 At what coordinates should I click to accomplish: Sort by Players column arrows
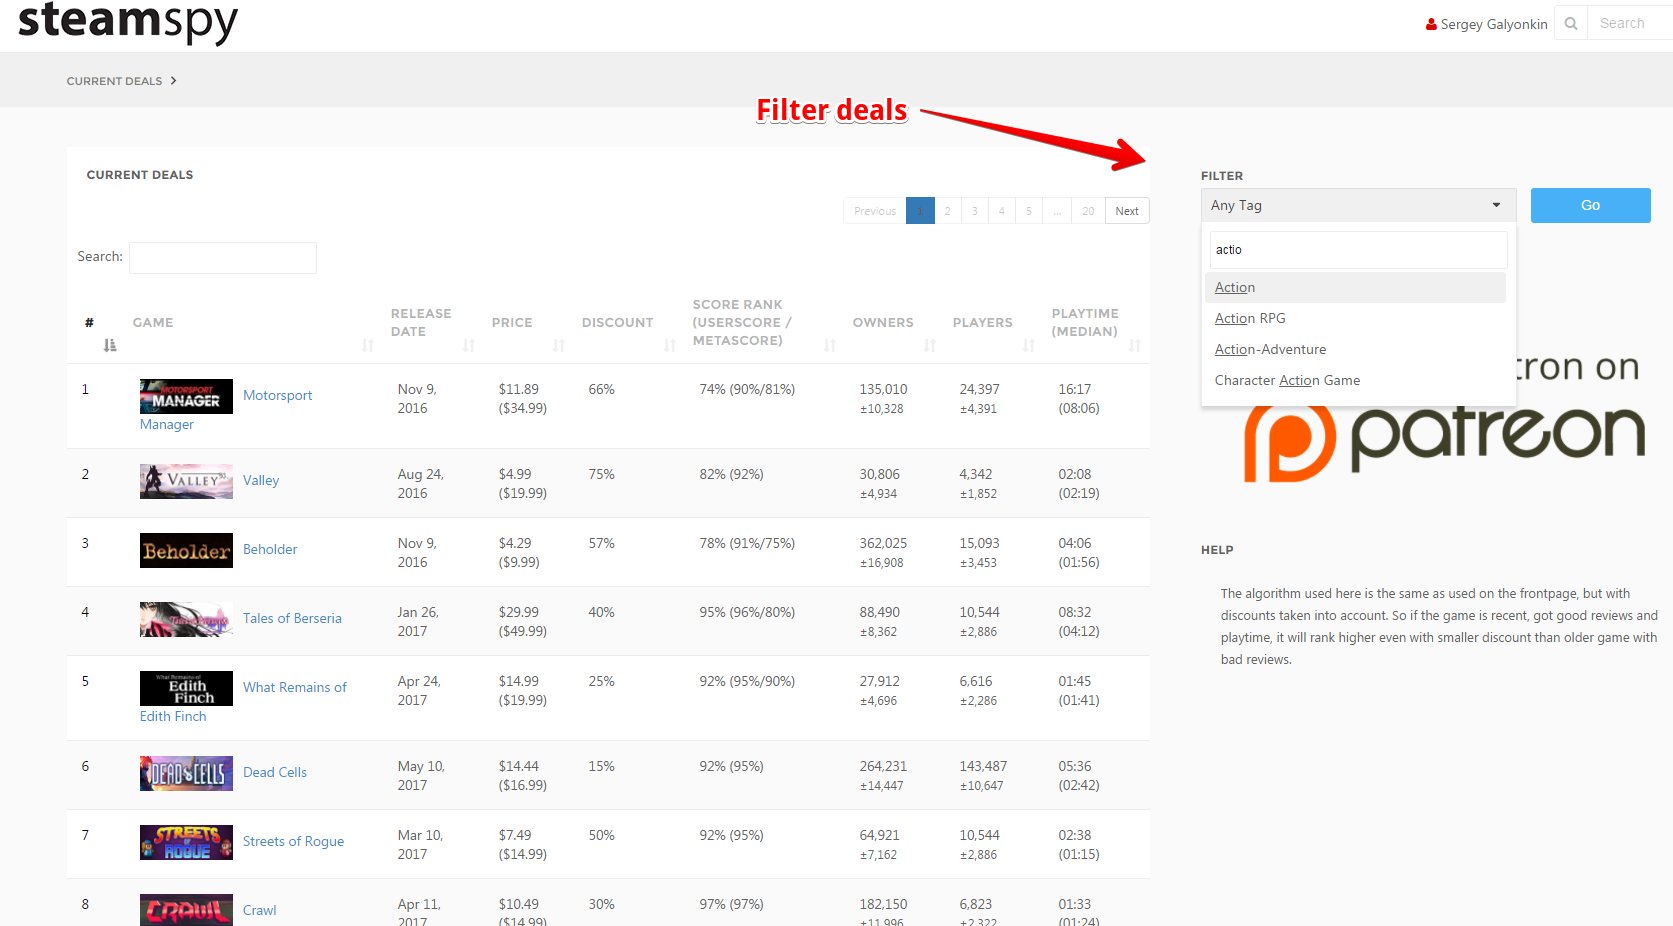[x=1029, y=345]
